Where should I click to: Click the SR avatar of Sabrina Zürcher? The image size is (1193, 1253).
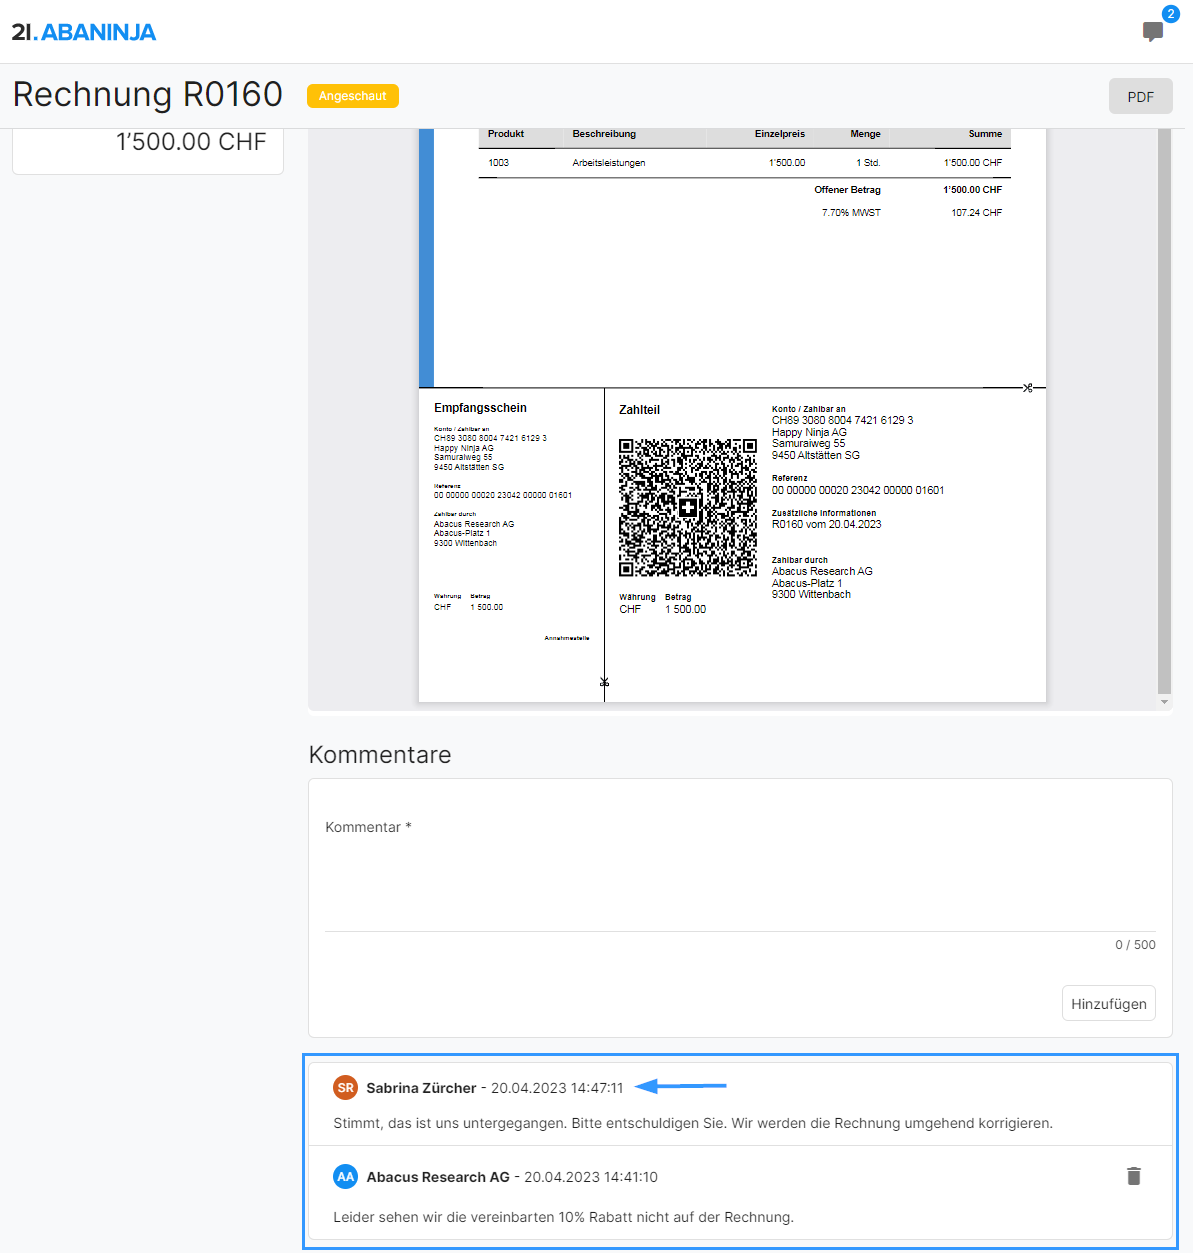[x=345, y=1087]
